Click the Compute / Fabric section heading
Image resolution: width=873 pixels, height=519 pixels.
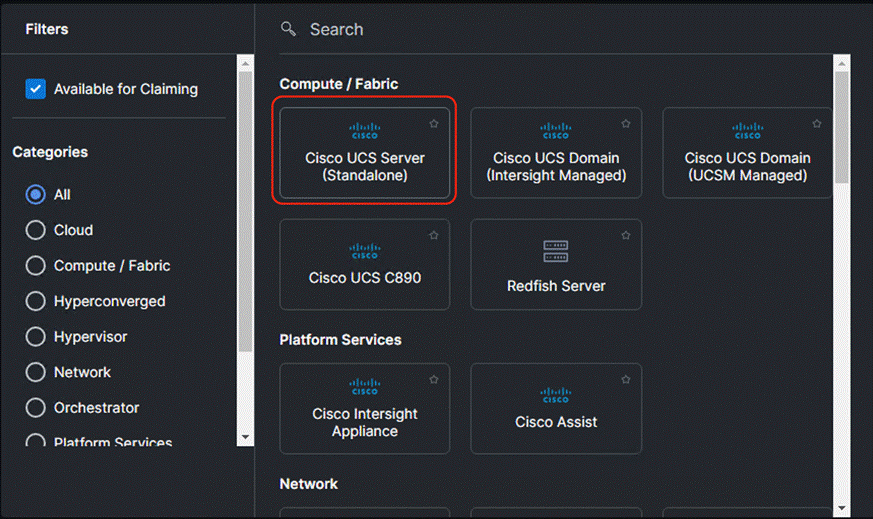click(339, 84)
